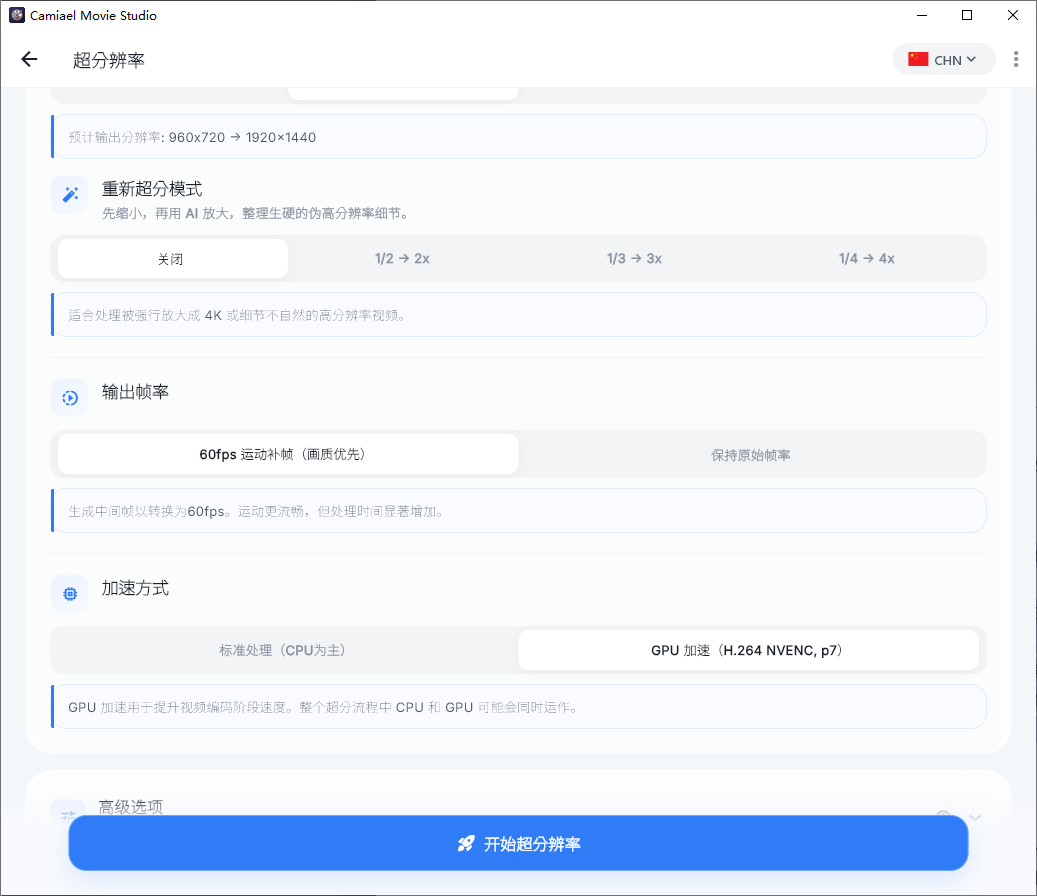Click the 适合处理被强行放大成 4K hint text
Screen dimensions: 1037x896
(237, 315)
